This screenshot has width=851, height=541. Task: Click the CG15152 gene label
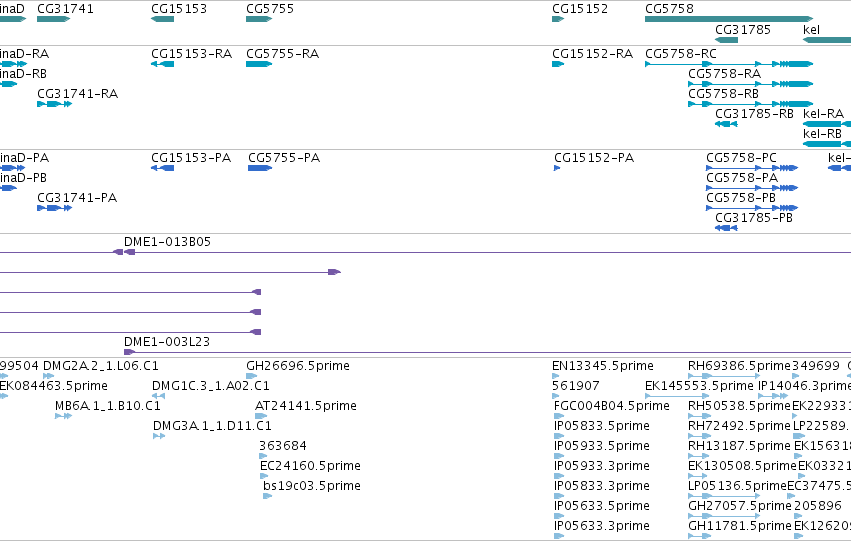pyautogui.click(x=580, y=9)
